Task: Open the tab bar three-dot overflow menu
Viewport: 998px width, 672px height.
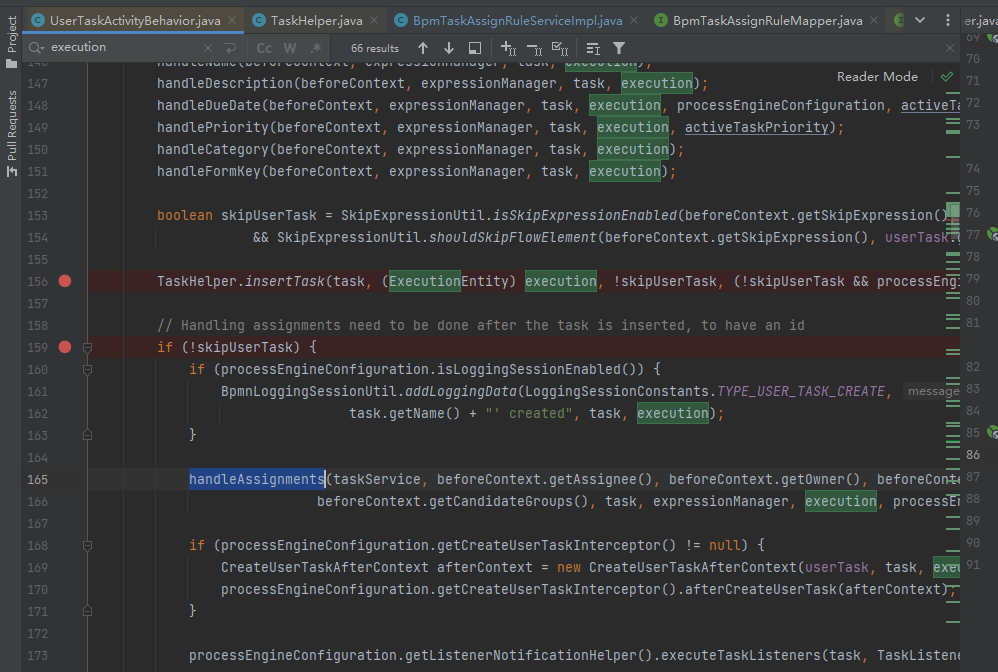Action: coord(948,20)
